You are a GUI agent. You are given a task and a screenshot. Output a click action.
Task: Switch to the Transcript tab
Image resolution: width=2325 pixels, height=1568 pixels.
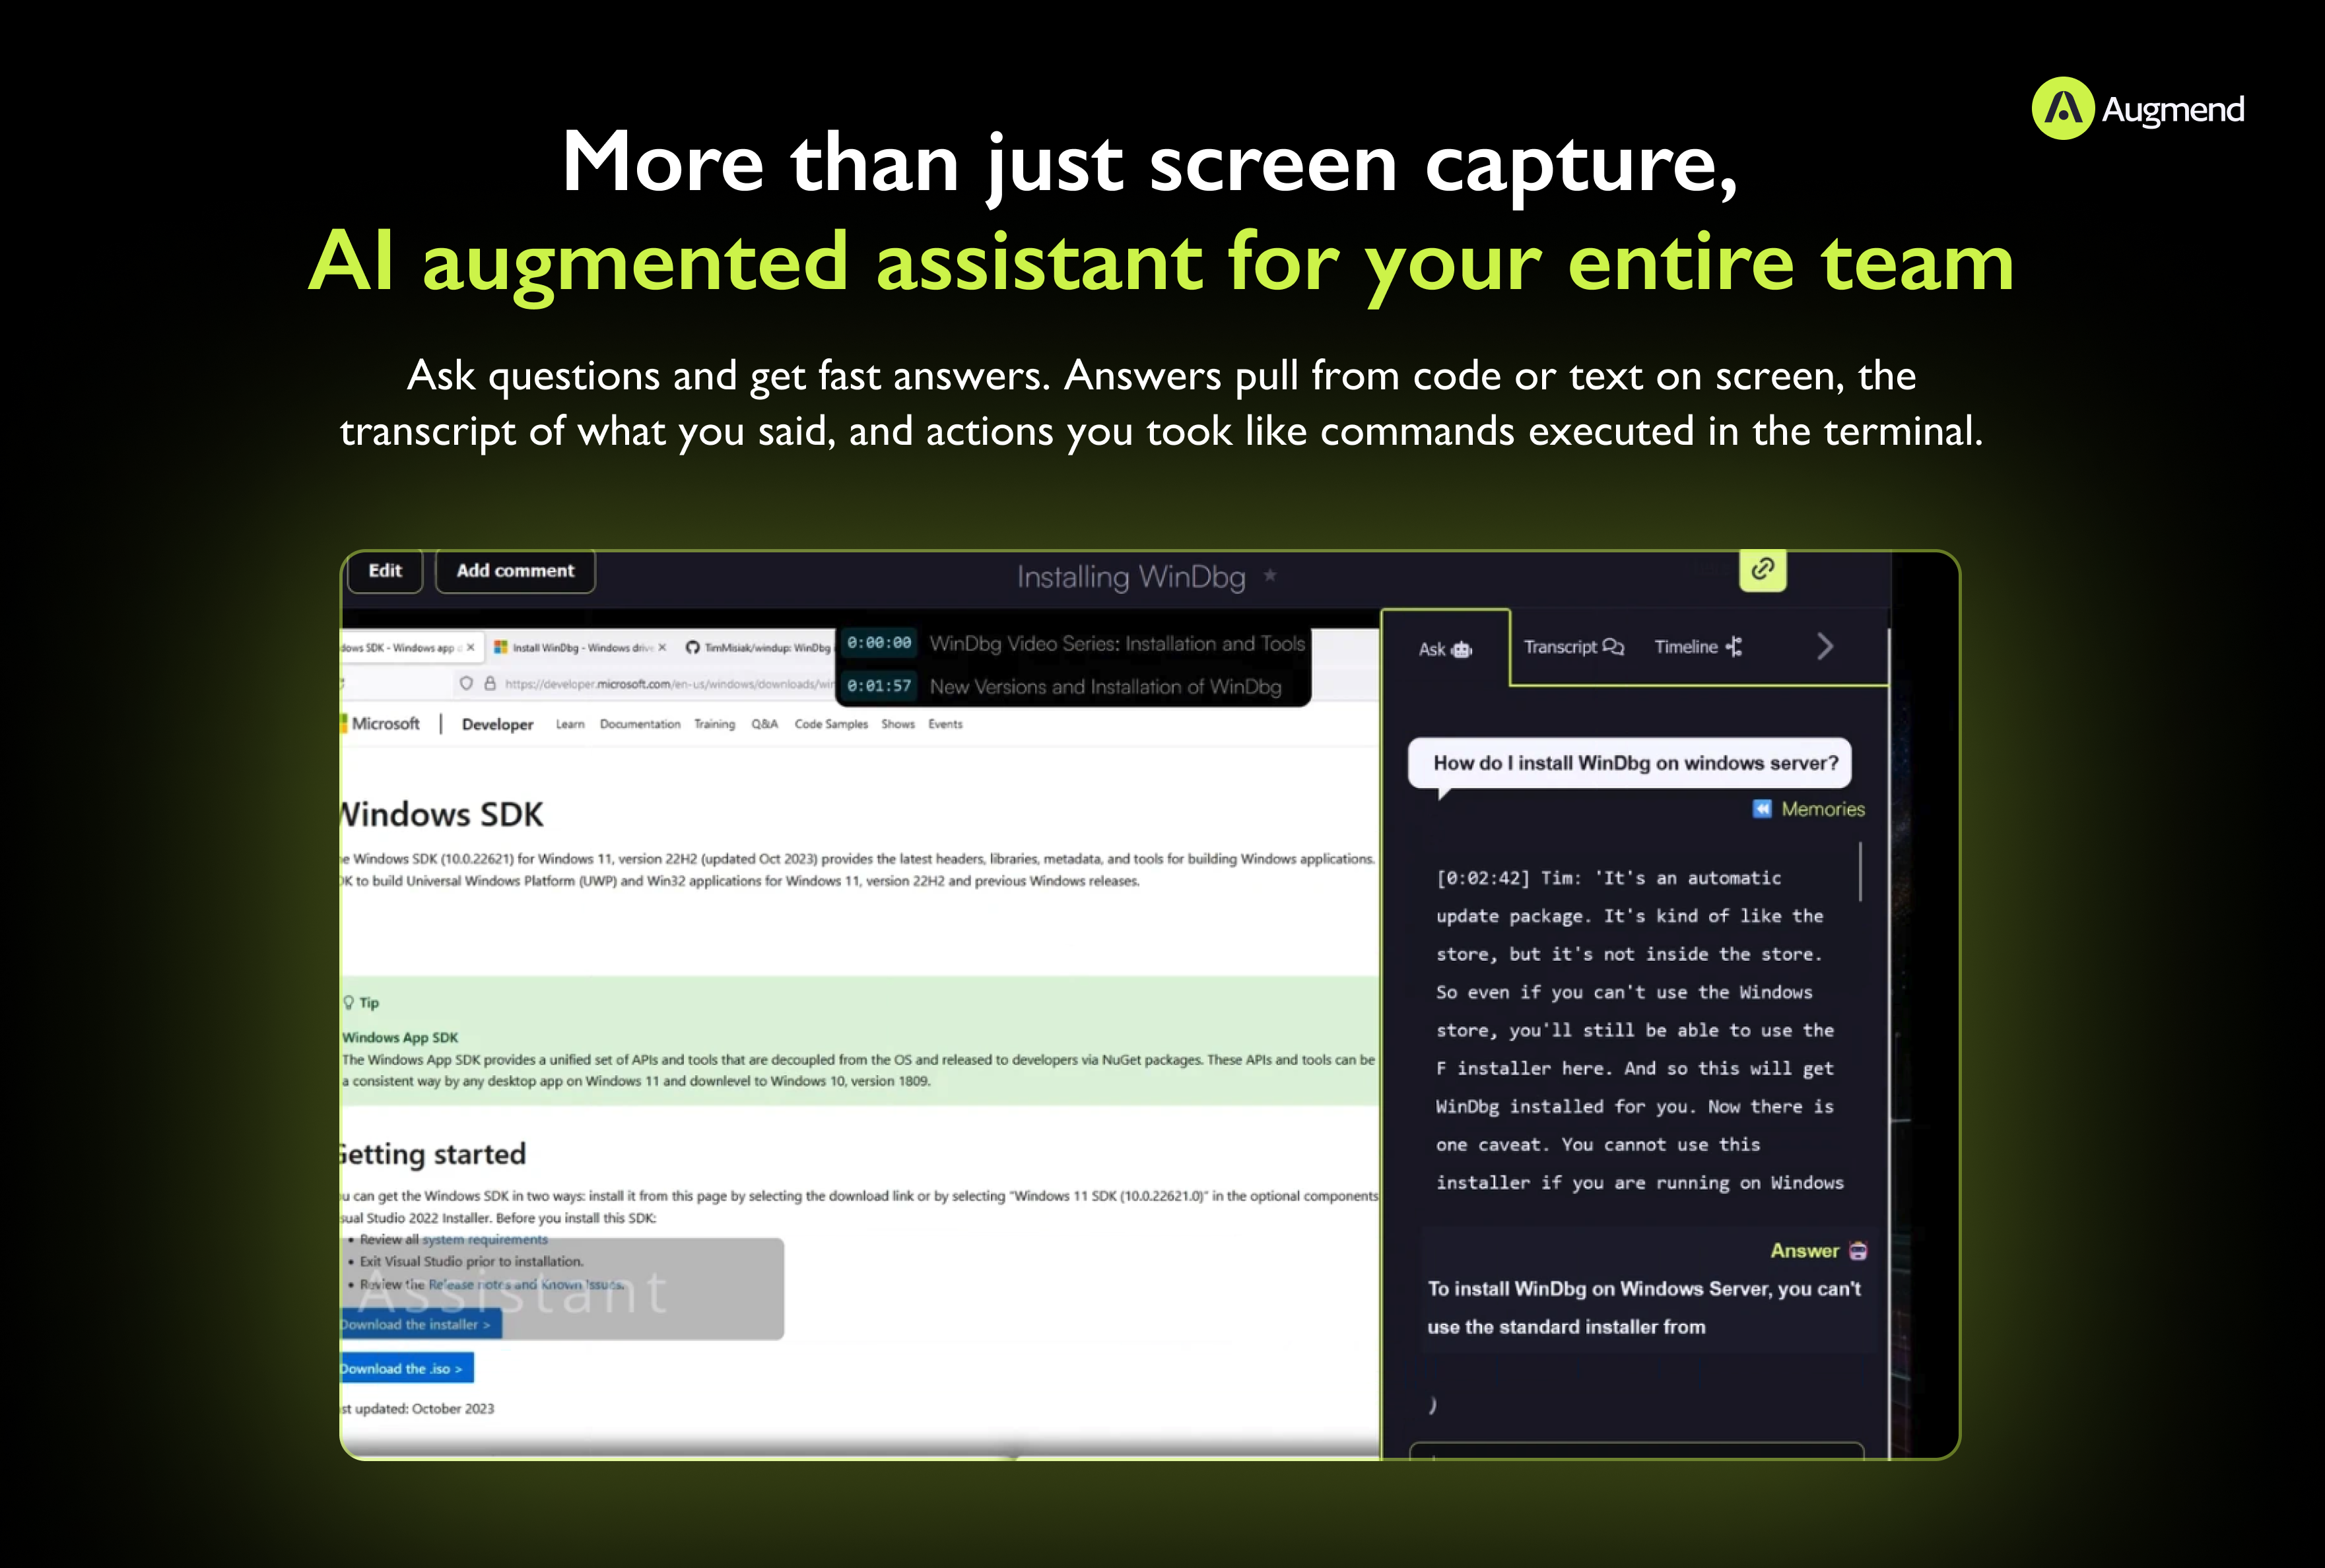[1573, 647]
